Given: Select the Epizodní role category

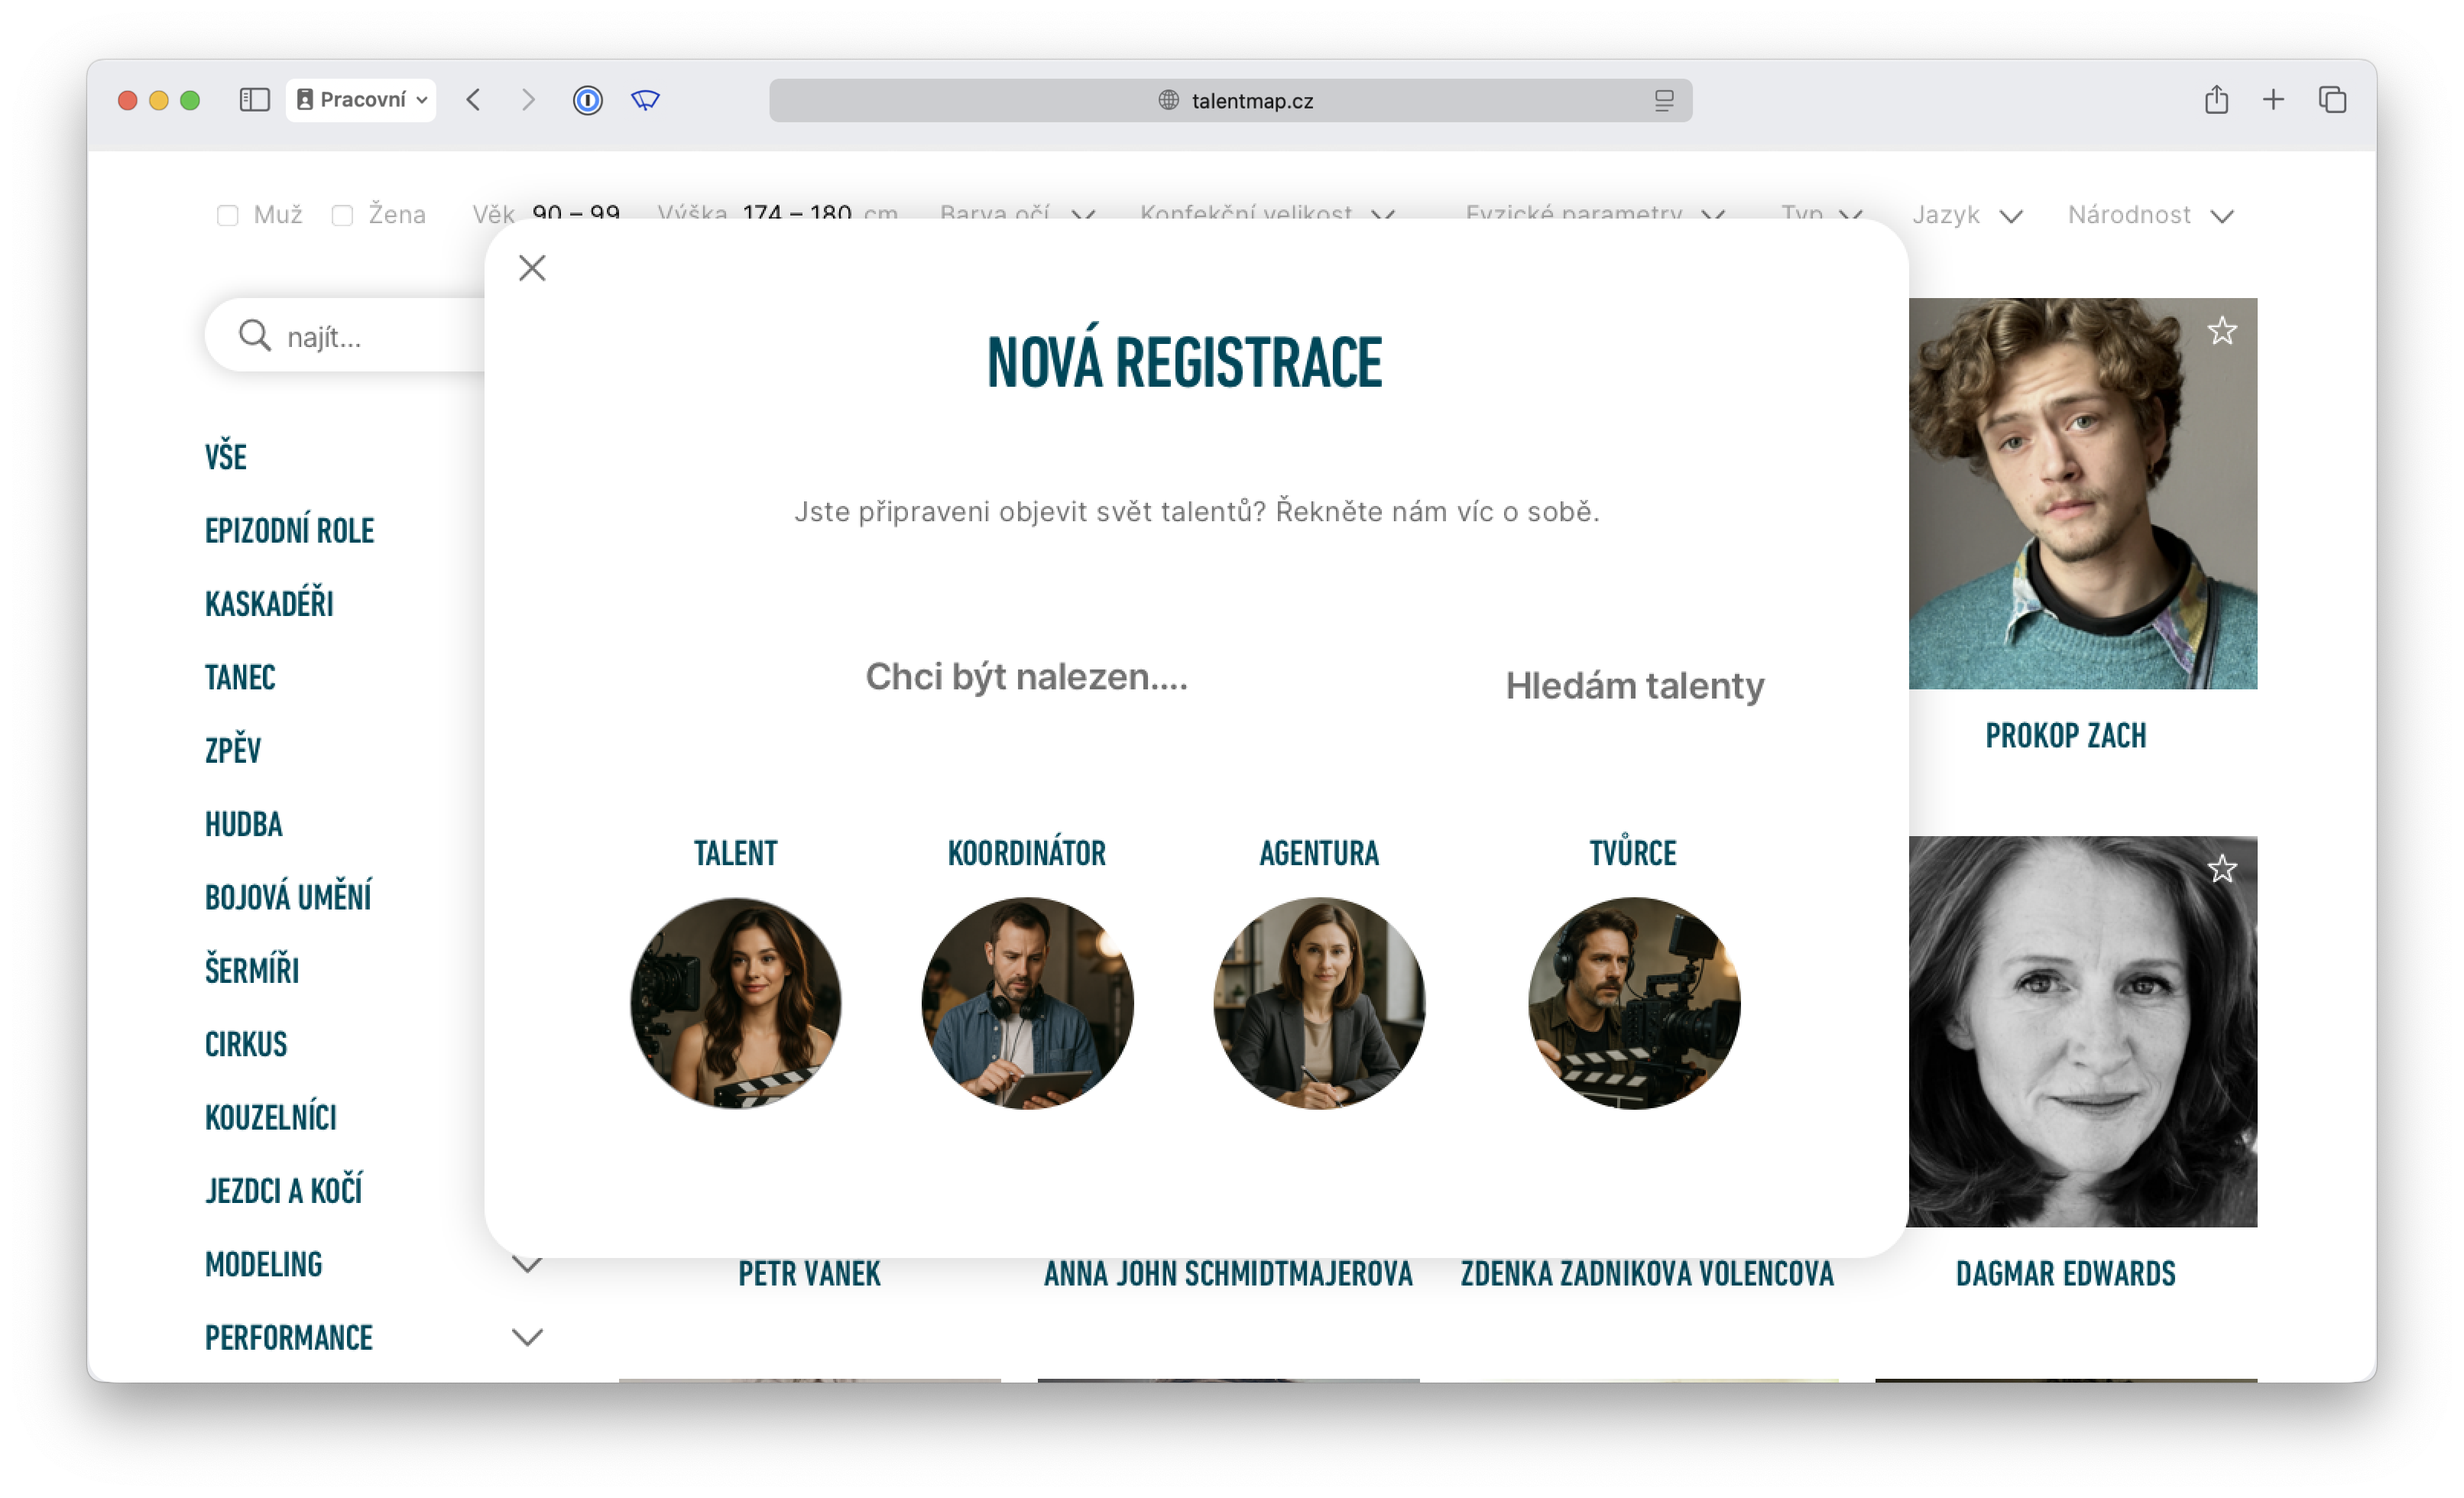Looking at the screenshot, I should coord(290,531).
